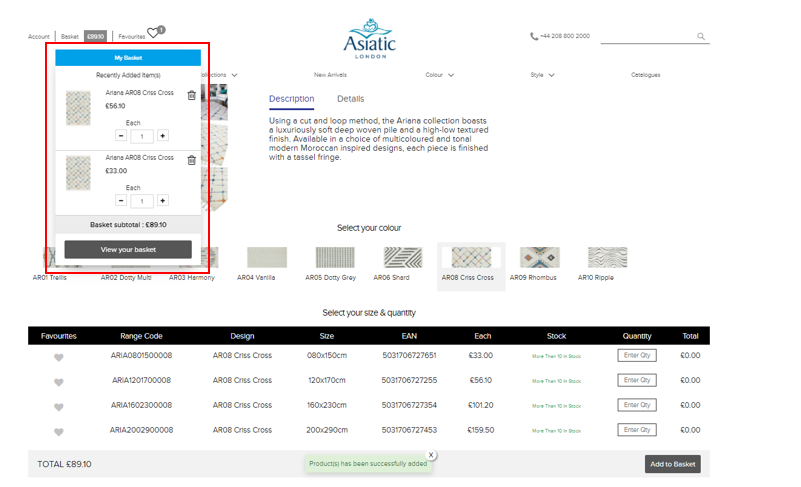Click EAN 5031706727651

(x=409, y=355)
